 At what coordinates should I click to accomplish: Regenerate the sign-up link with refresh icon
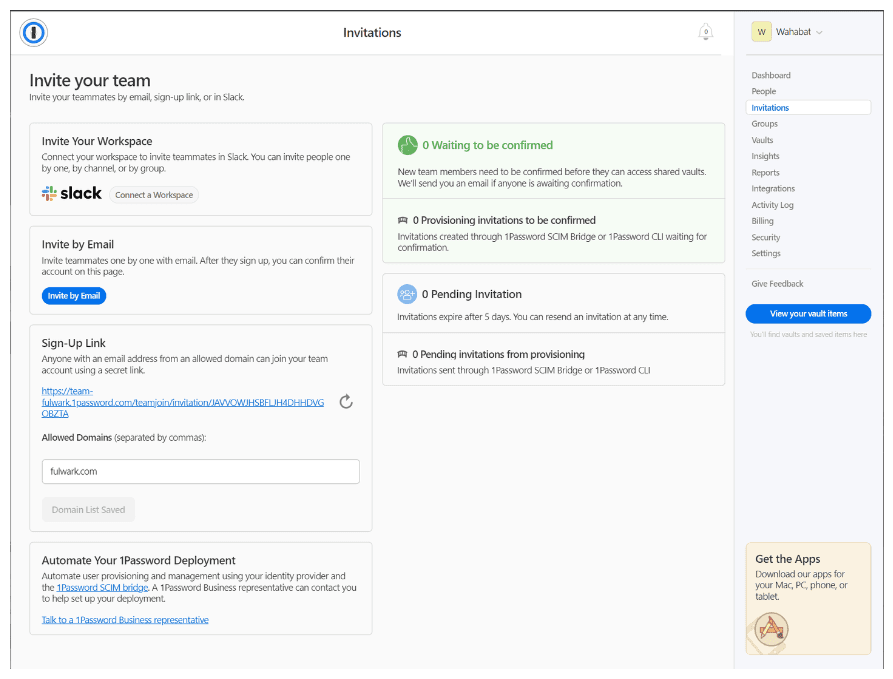tap(346, 402)
